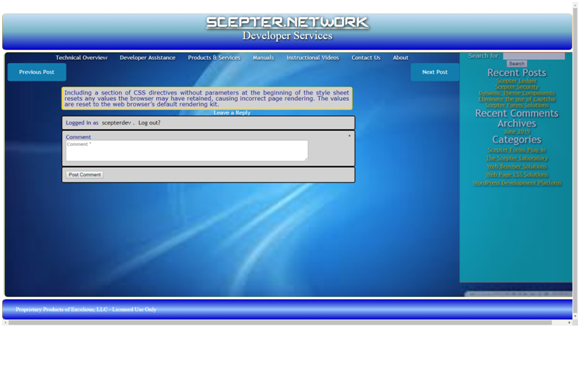The width and height of the screenshot is (580, 370).
Task: Open Web Page CSS Solutions category
Action: 517,175
